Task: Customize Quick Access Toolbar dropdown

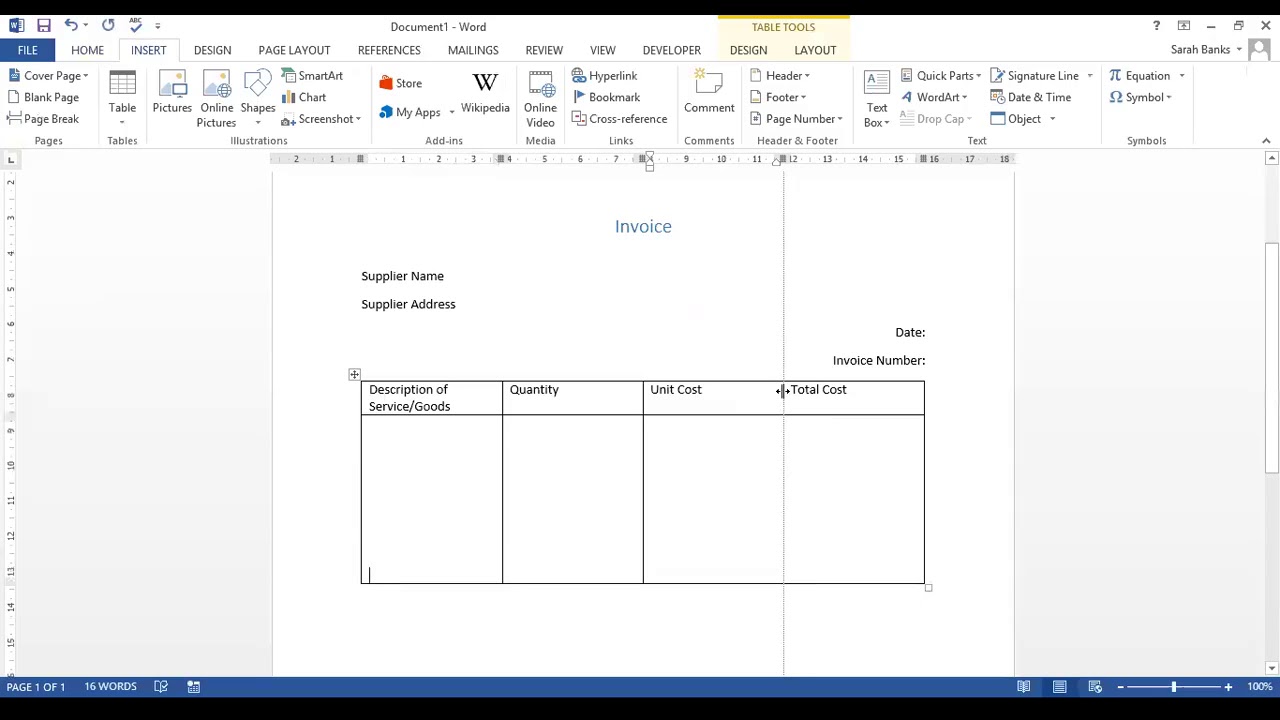Action: click(157, 26)
